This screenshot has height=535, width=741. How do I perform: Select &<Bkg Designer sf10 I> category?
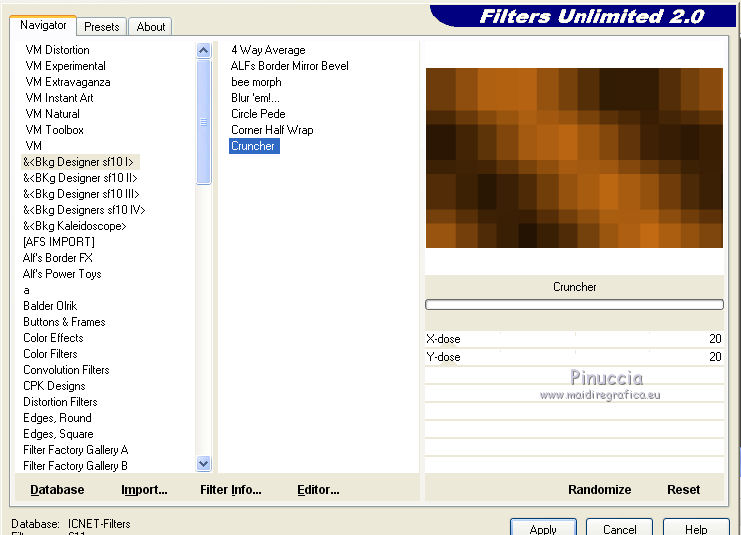click(x=80, y=162)
